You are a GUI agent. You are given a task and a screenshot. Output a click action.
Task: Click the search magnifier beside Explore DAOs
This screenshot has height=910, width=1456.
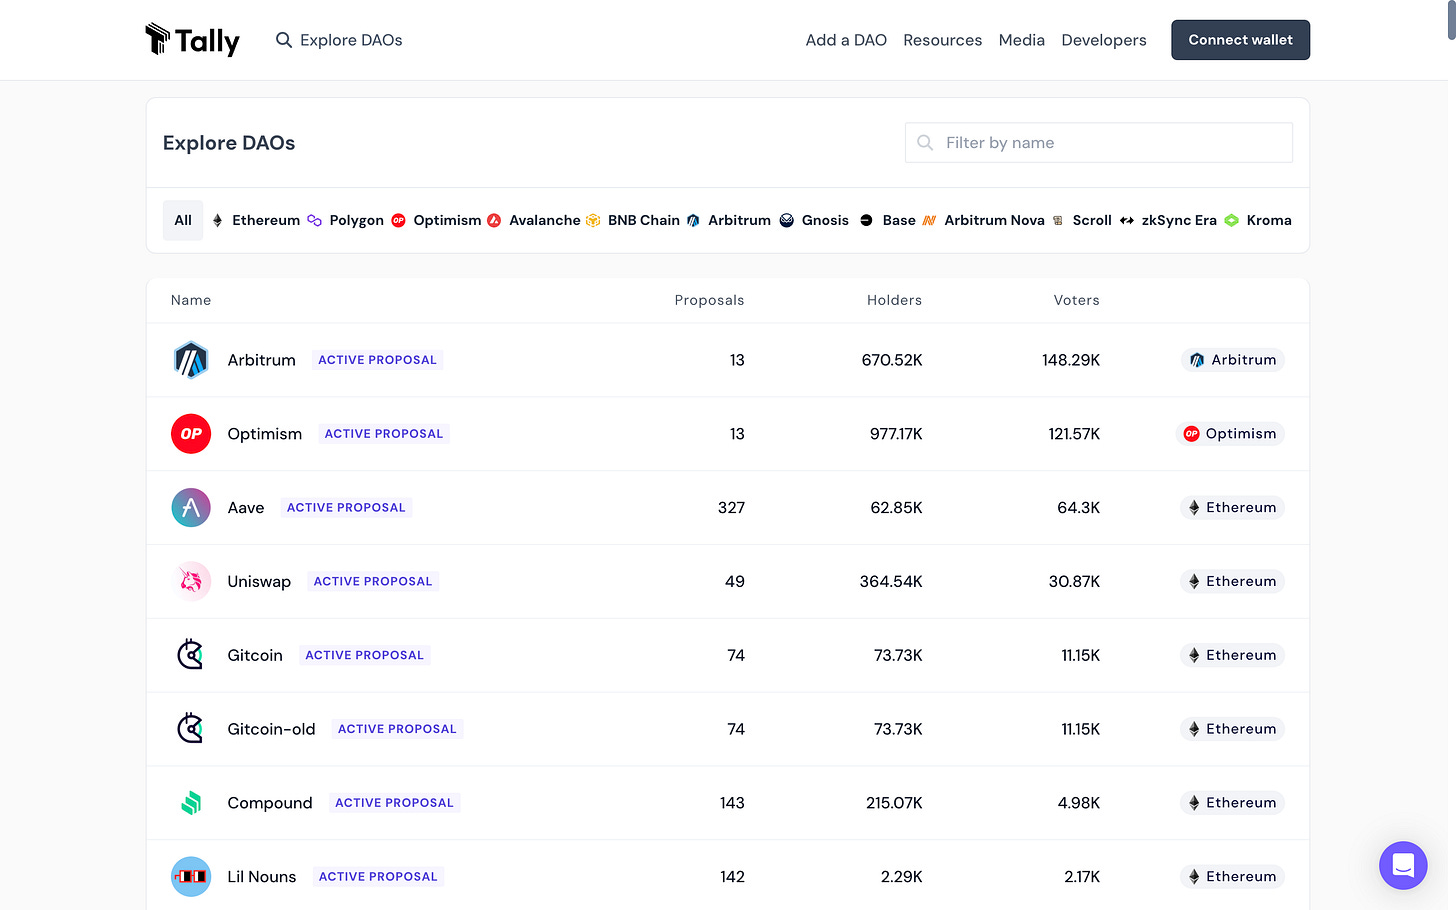[x=284, y=40]
